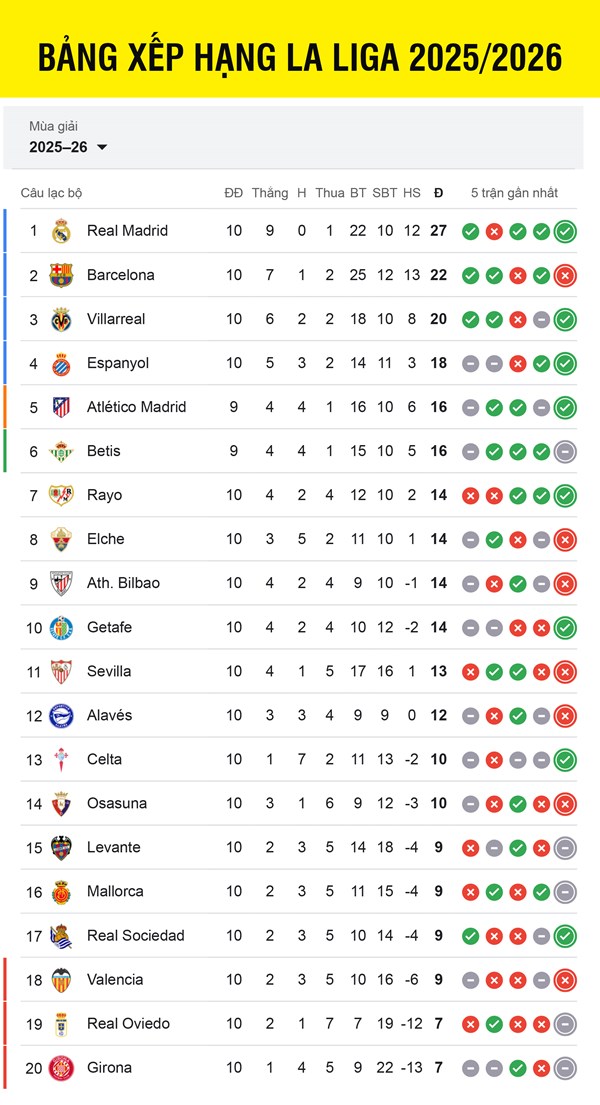This screenshot has width=600, height=1105.
Task: Click the Atlético Madrid club crest
Action: coord(61,407)
